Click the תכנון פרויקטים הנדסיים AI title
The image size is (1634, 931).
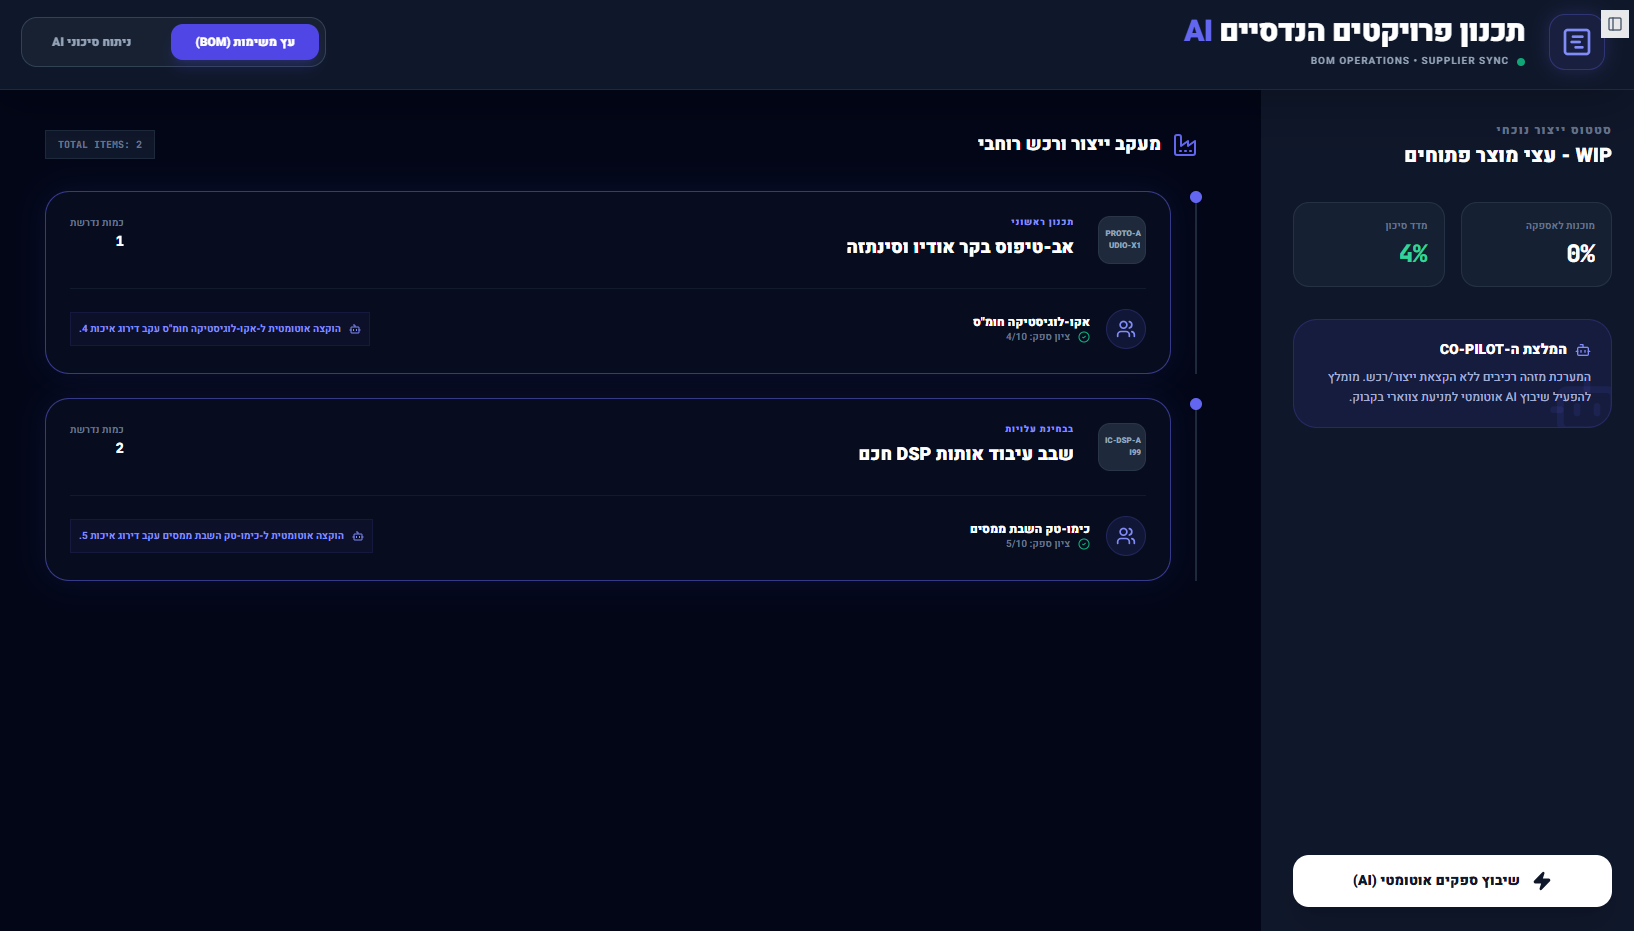[1354, 32]
